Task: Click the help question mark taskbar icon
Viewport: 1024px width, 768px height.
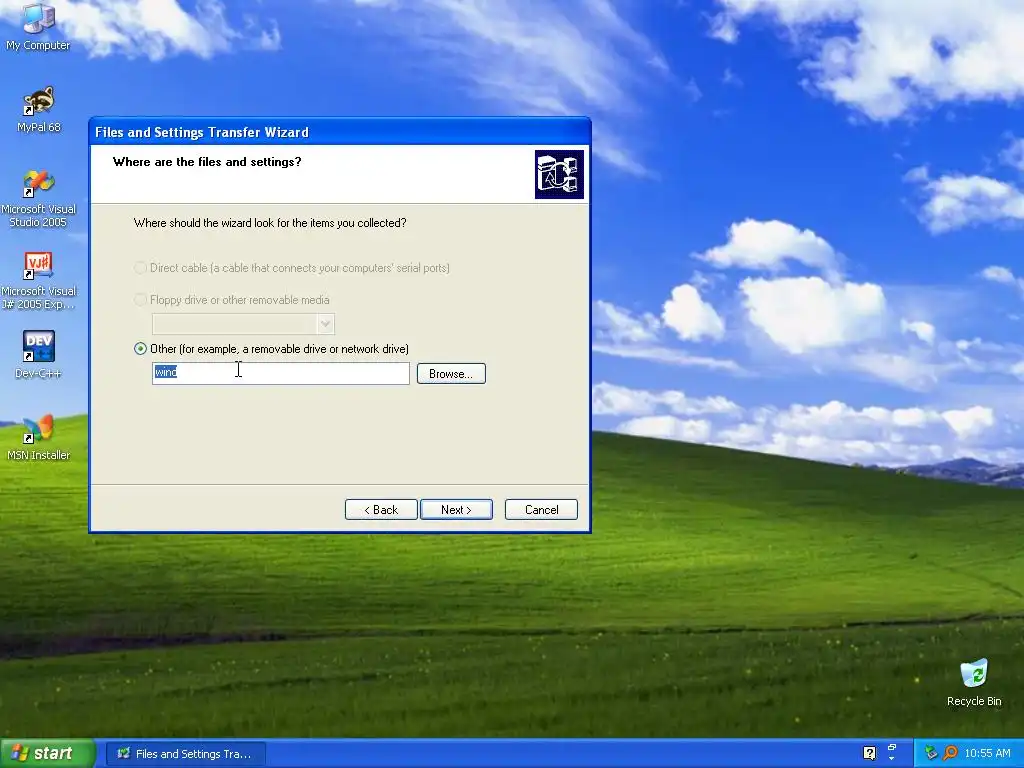Action: (869, 753)
